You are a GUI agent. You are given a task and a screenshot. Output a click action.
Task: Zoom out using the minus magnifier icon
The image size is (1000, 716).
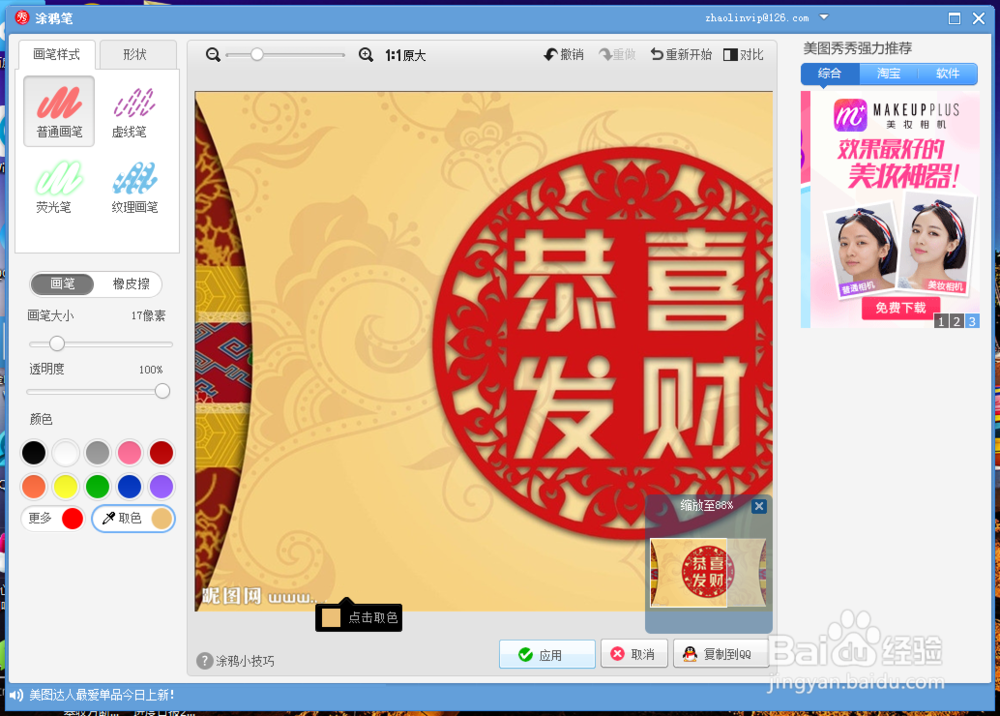click(212, 55)
